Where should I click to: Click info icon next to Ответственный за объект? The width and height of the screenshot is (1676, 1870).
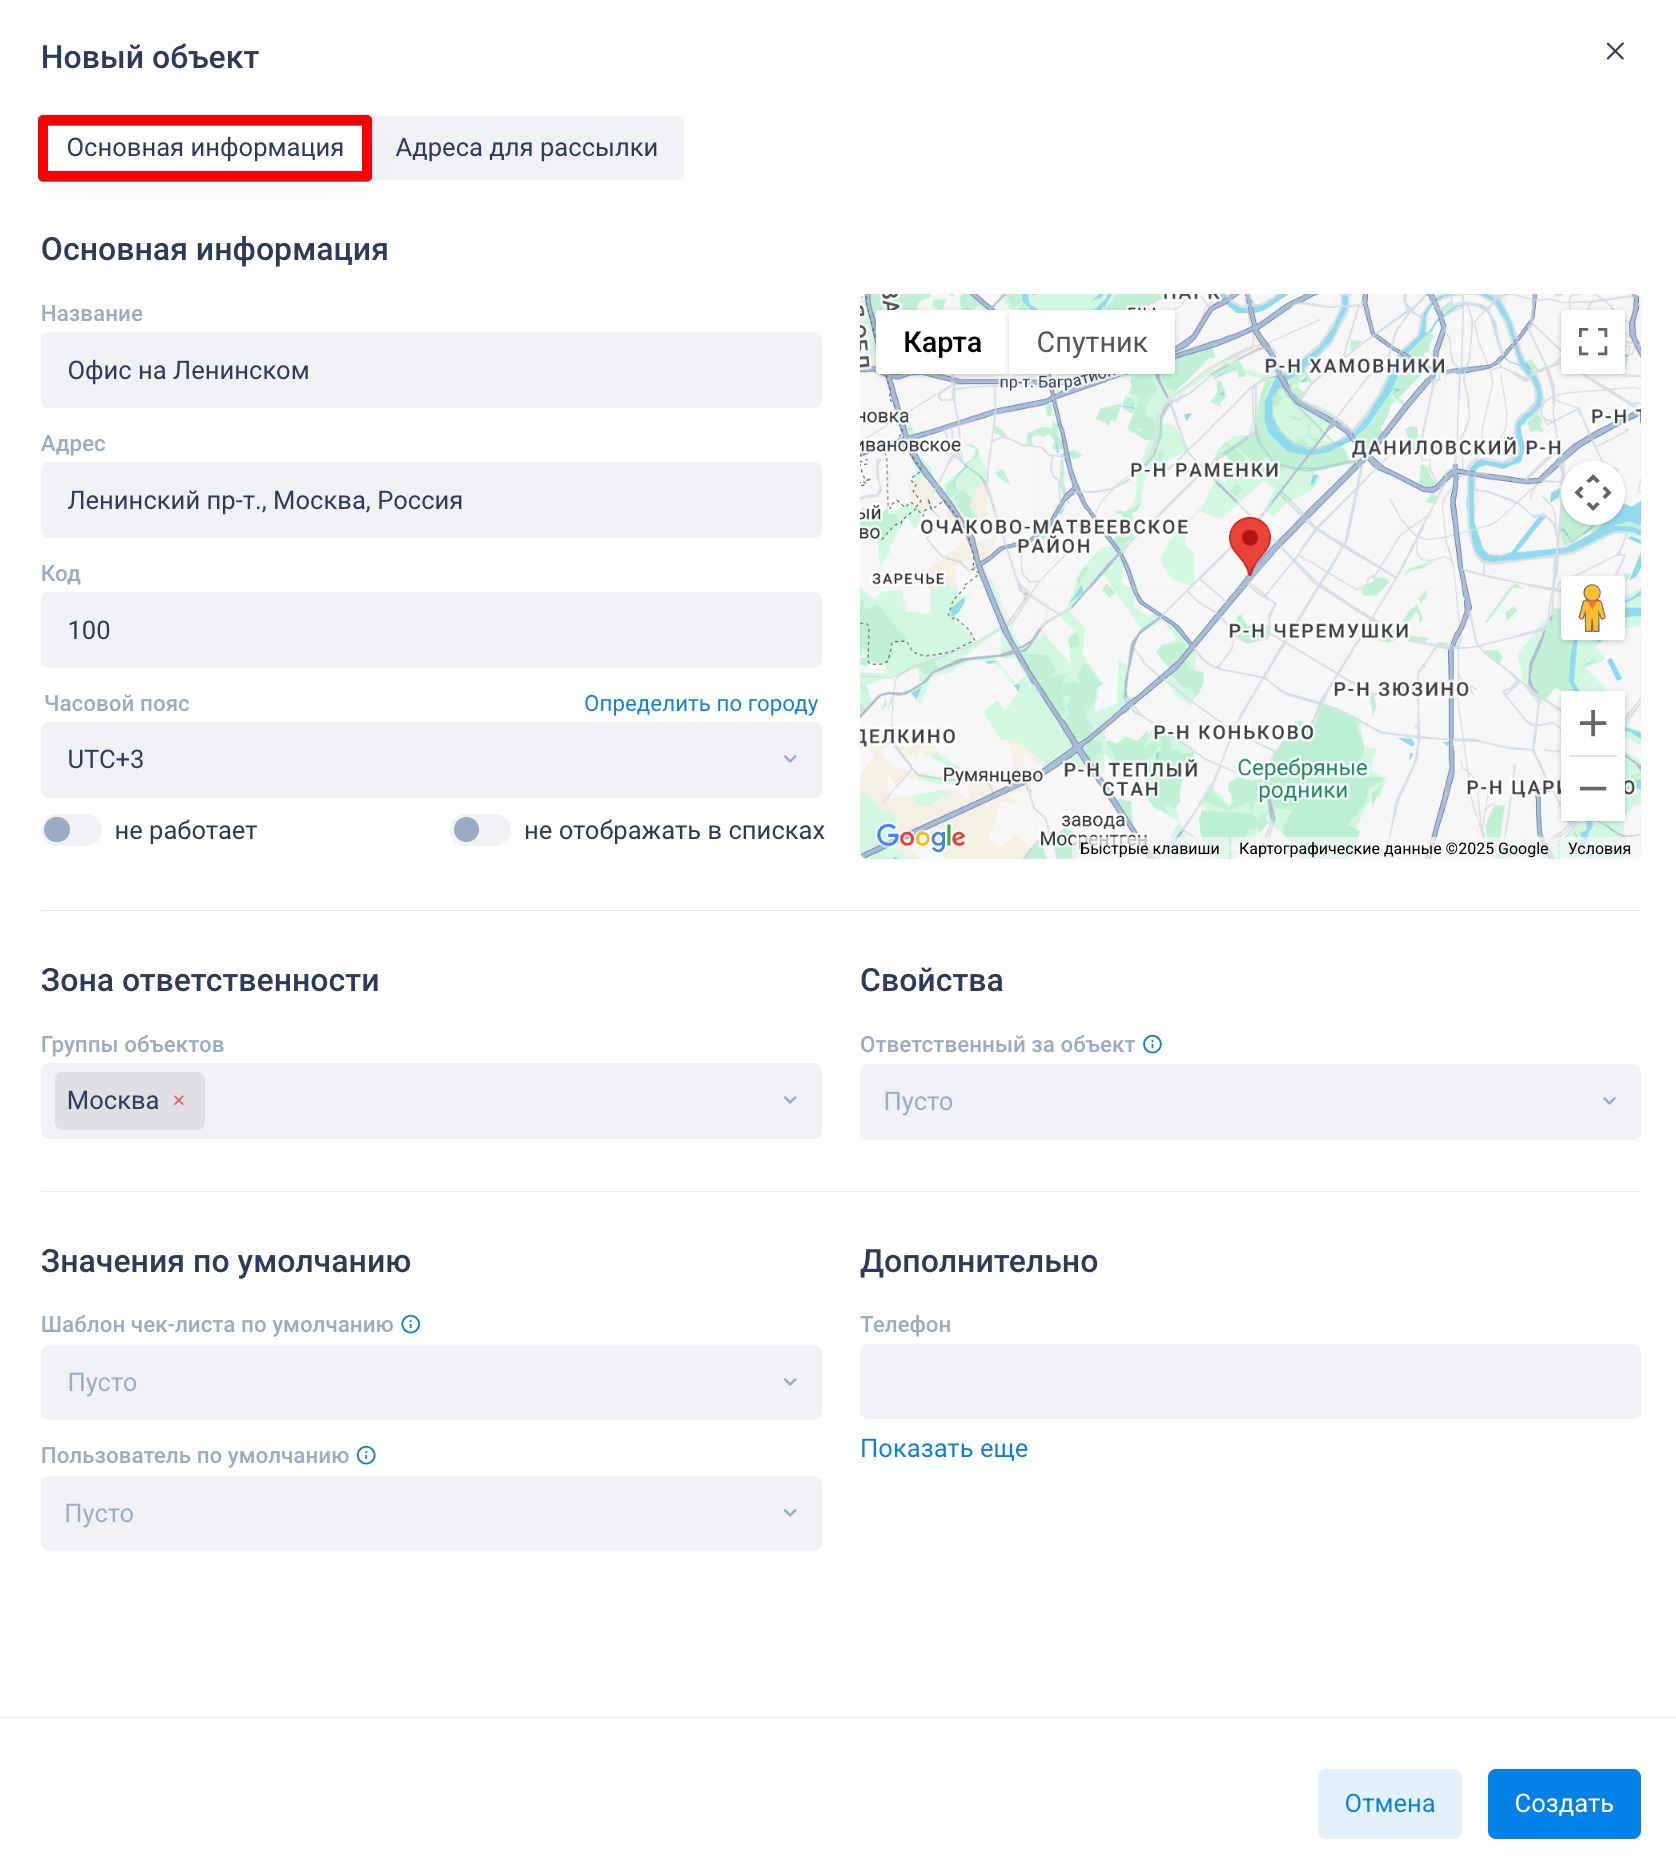[1153, 1045]
